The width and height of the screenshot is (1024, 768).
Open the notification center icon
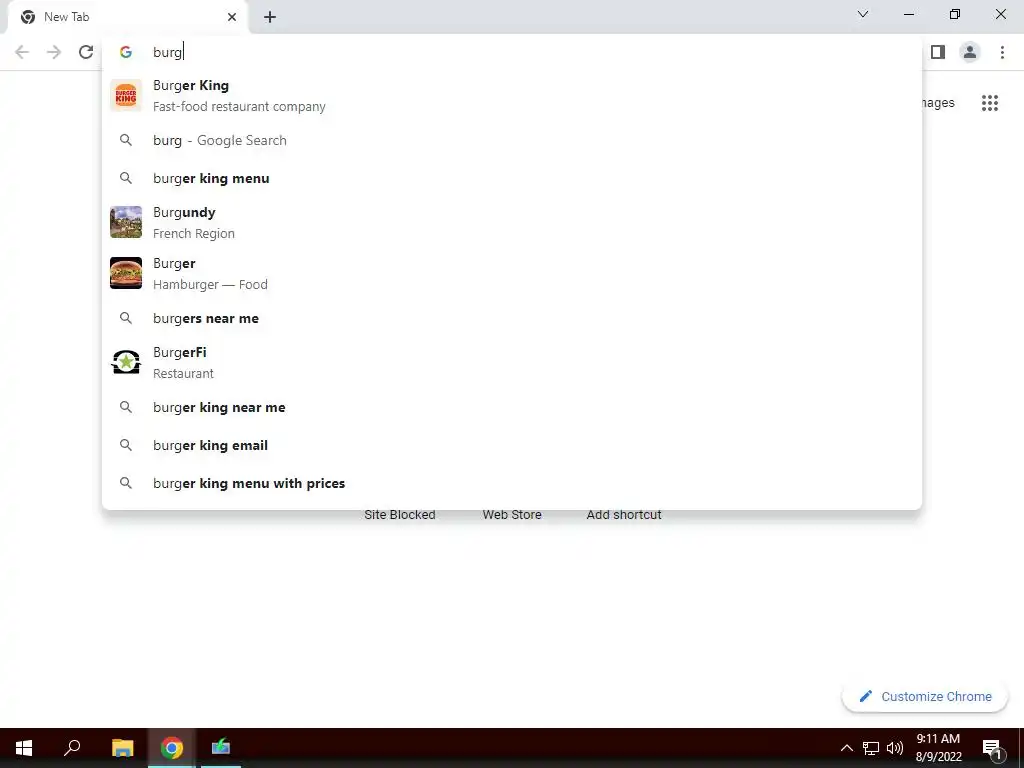(992, 748)
